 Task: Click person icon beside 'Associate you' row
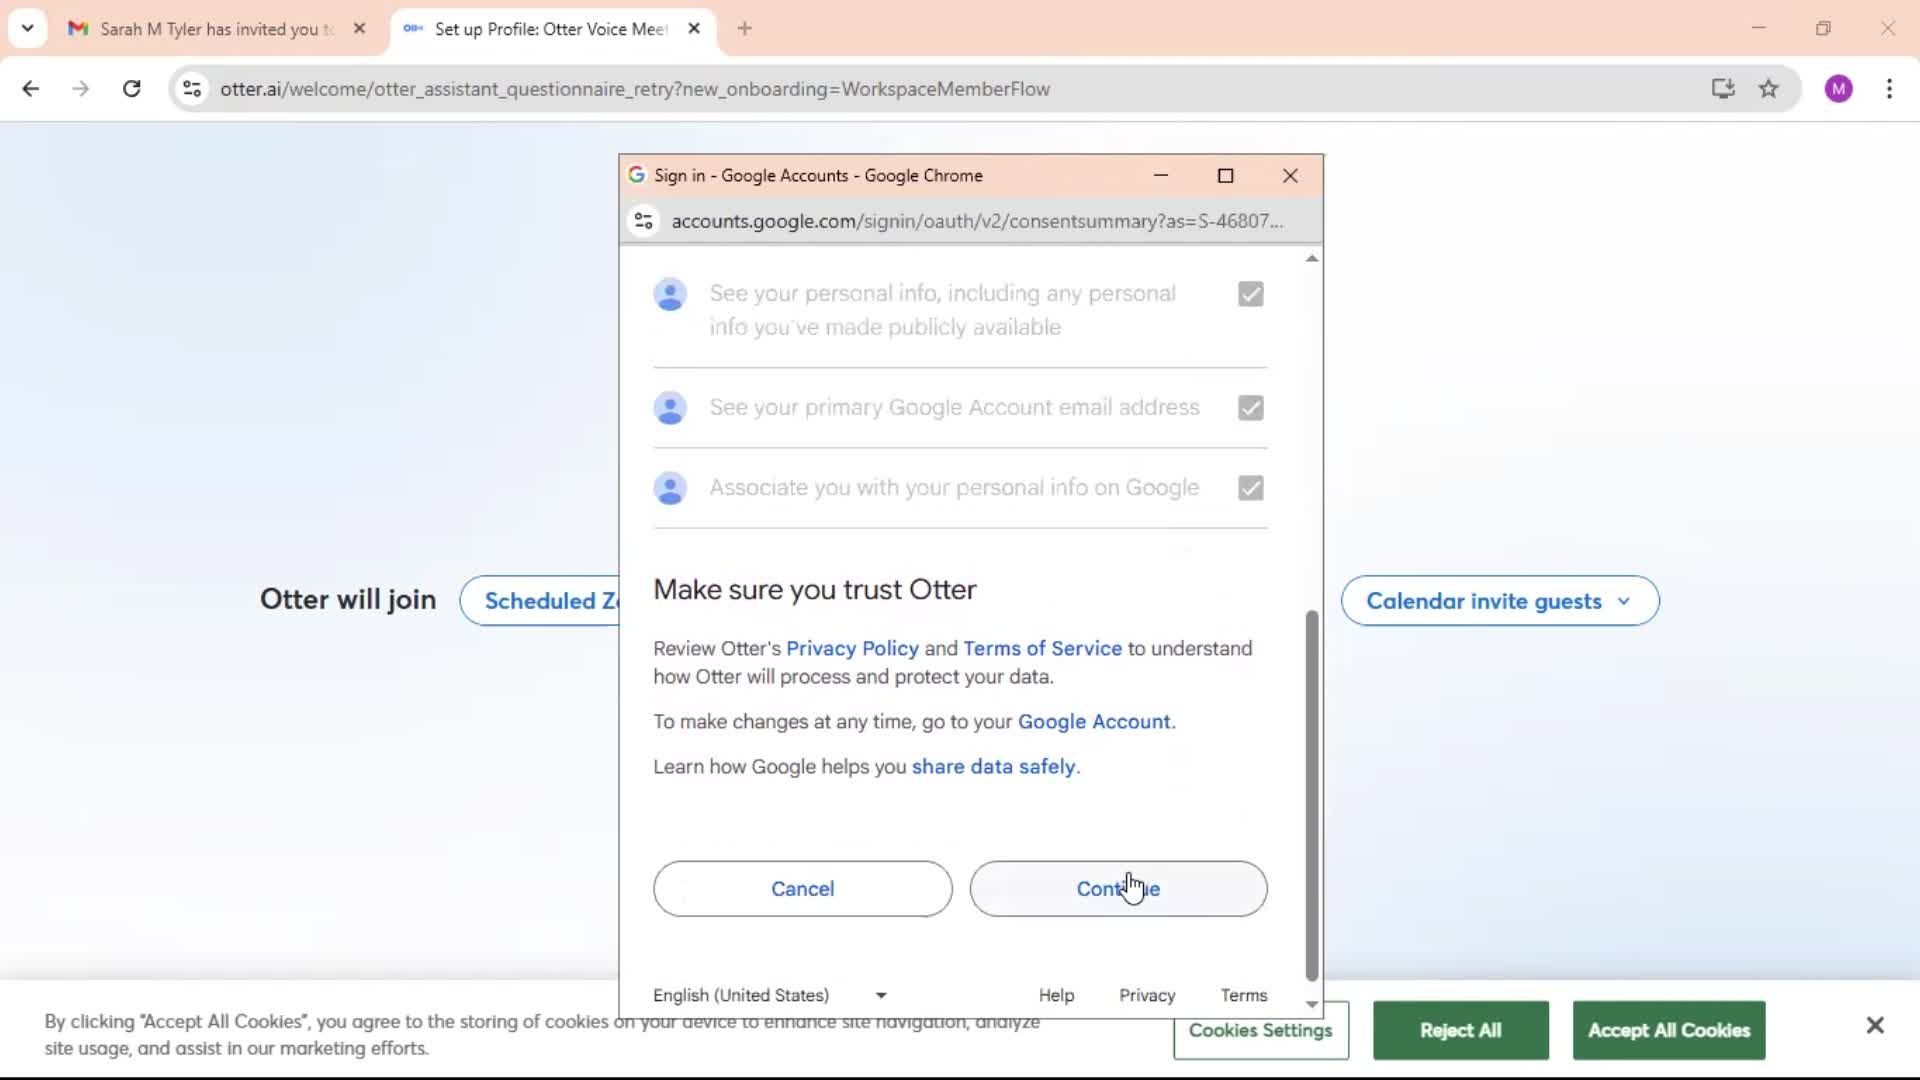pos(670,488)
